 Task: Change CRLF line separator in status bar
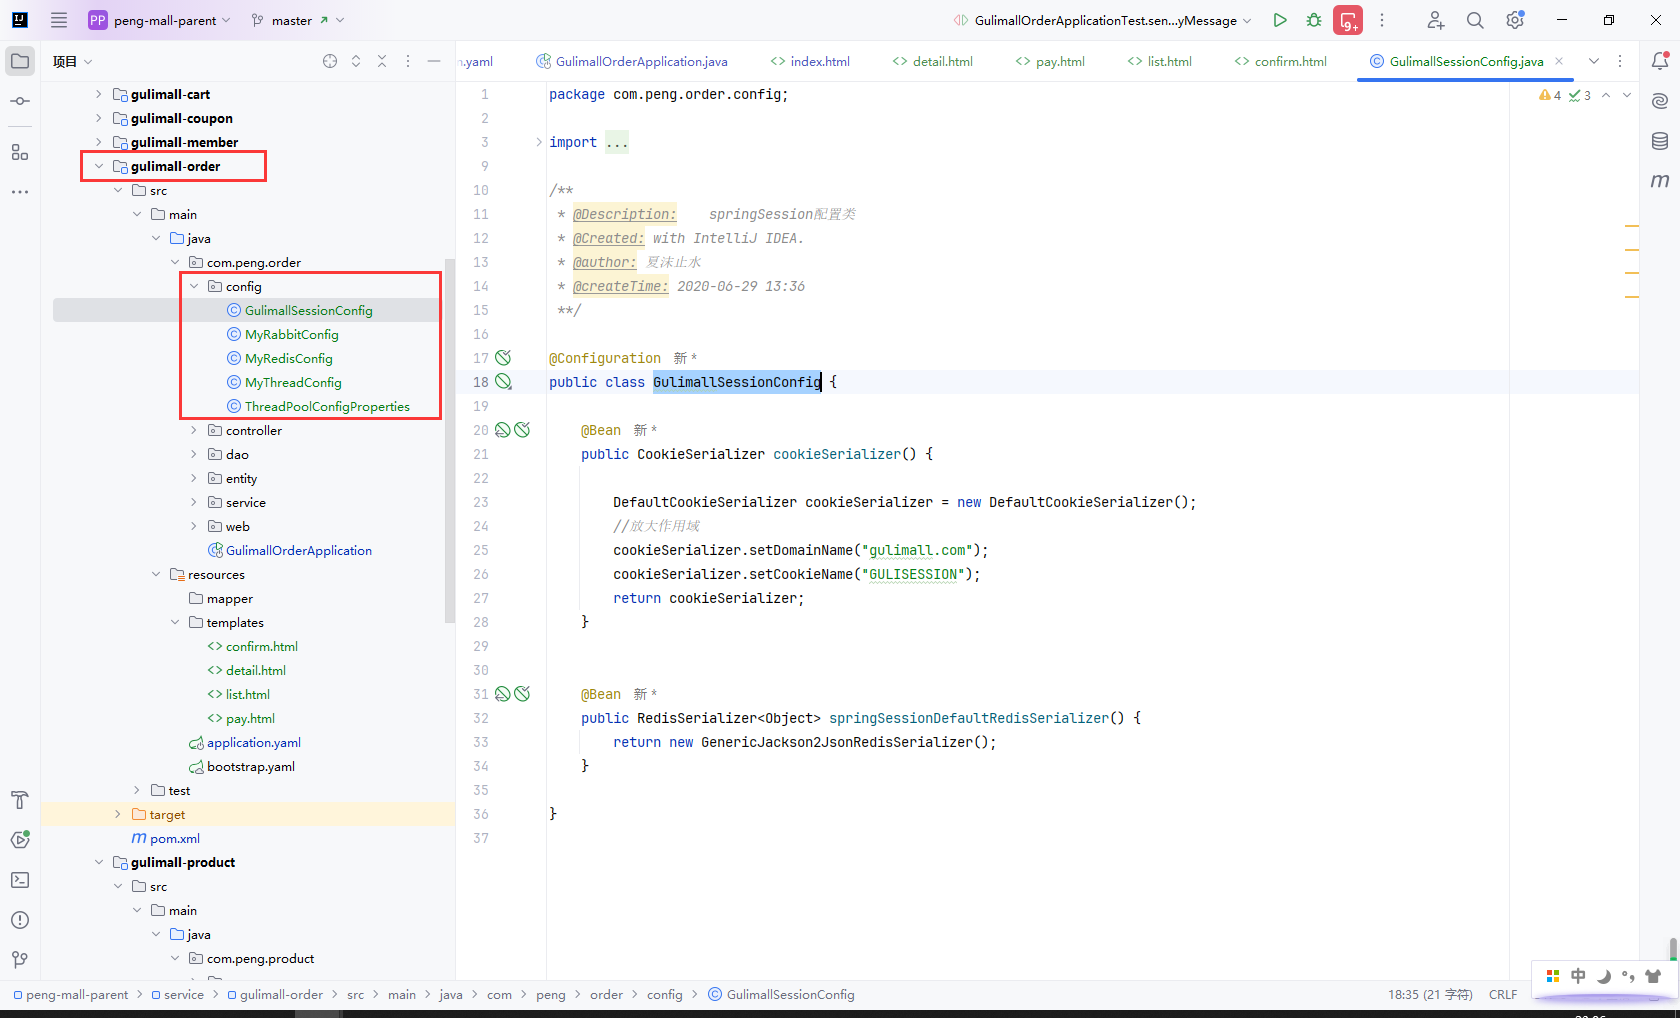[1503, 994]
